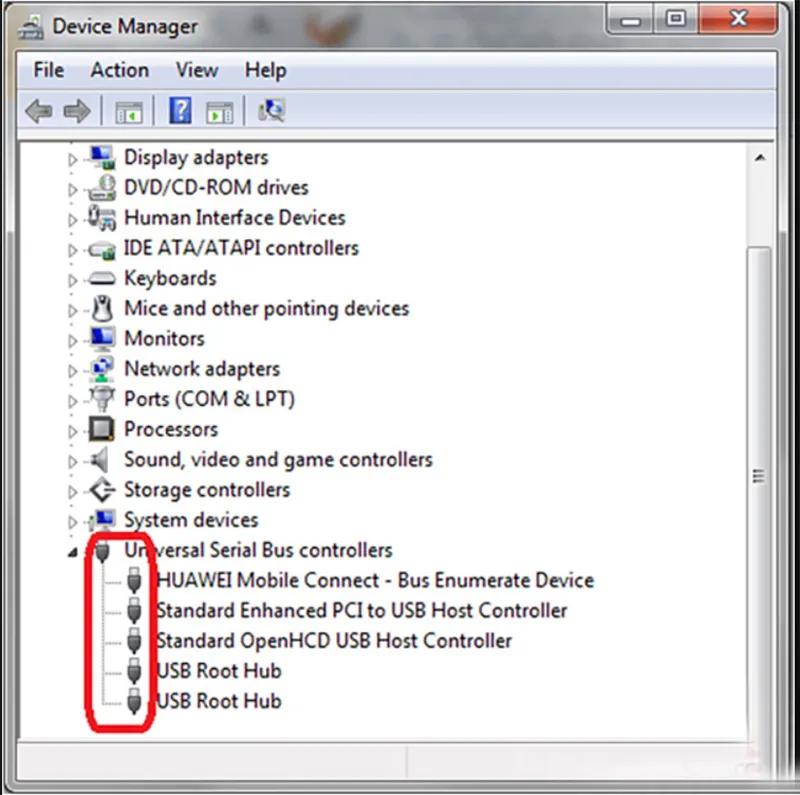
Task: Select Standard Enhanced PCI to USB Host Controller
Action: (361, 610)
